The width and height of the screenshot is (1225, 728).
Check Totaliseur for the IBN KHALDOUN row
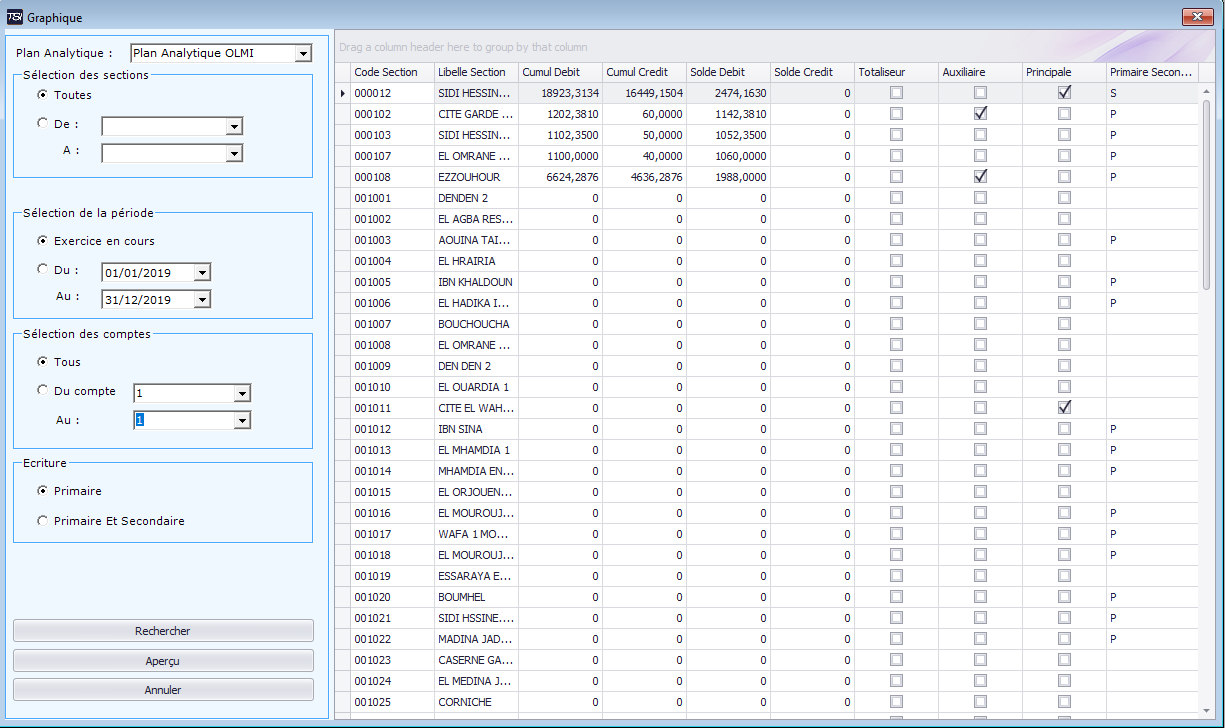(x=896, y=282)
